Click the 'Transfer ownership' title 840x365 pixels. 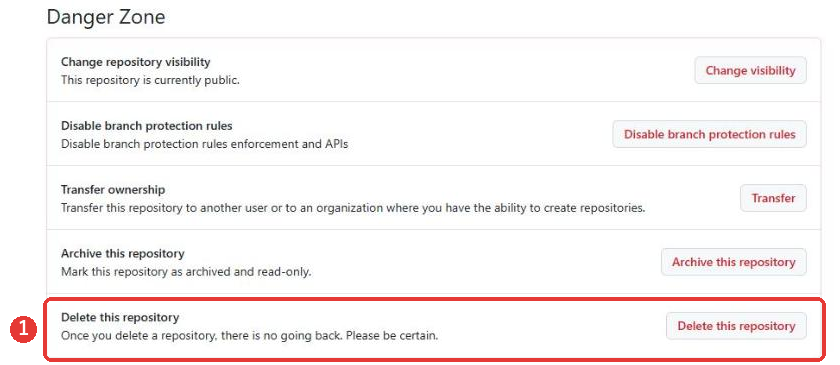[x=113, y=190]
